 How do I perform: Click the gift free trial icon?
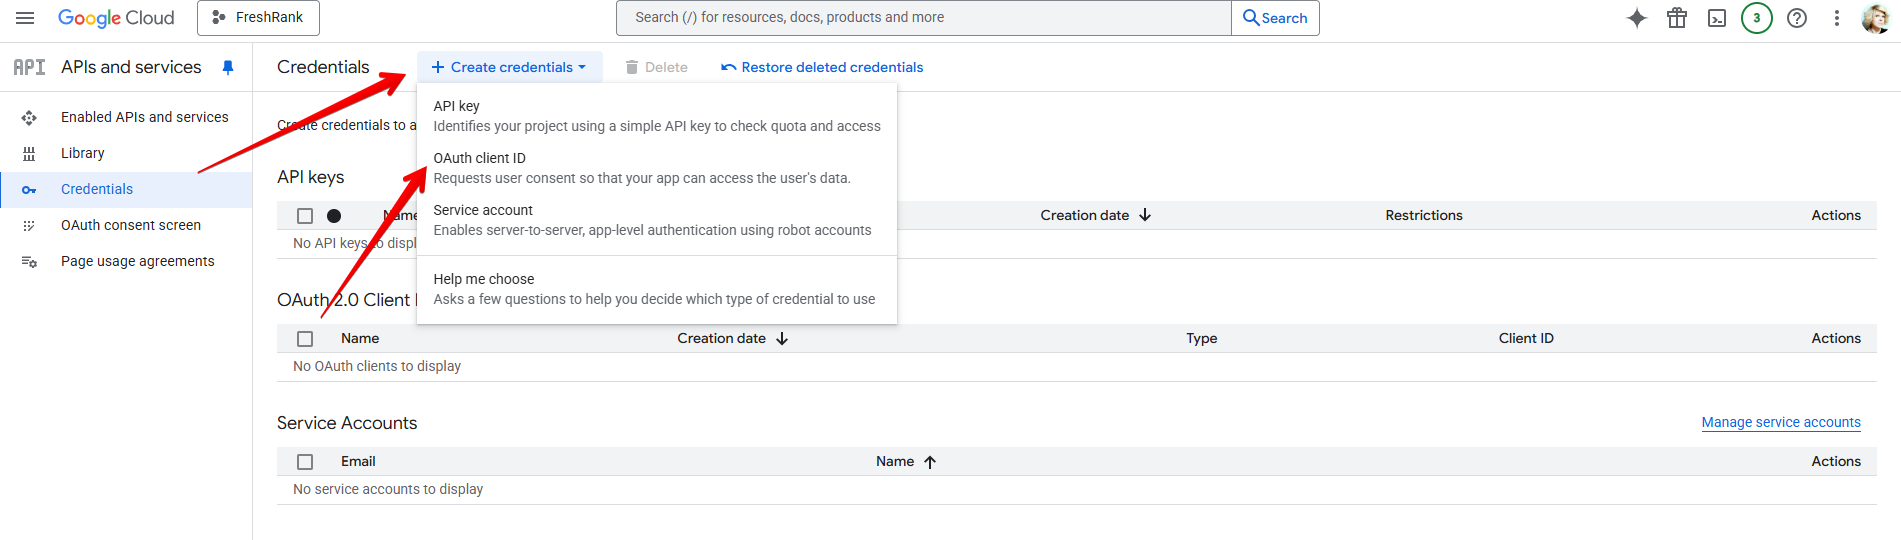[x=1677, y=18]
